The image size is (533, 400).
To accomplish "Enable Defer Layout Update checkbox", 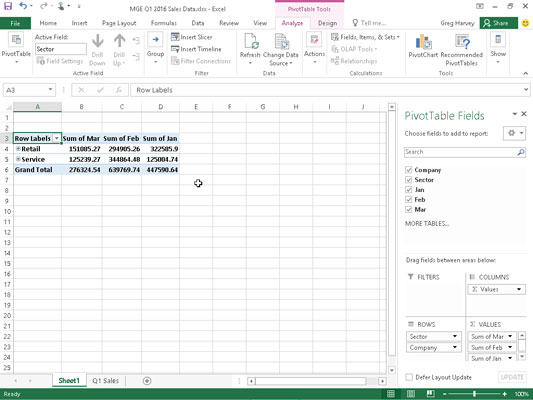I will point(409,377).
